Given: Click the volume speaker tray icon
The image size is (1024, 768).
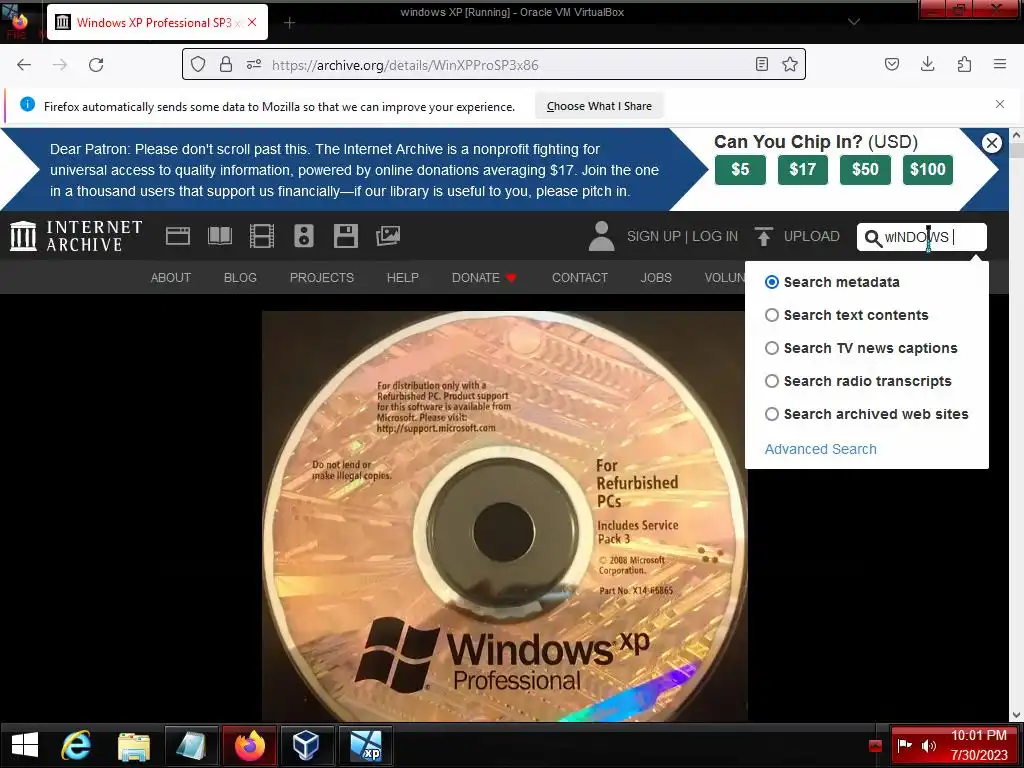Looking at the screenshot, I should point(928,745).
